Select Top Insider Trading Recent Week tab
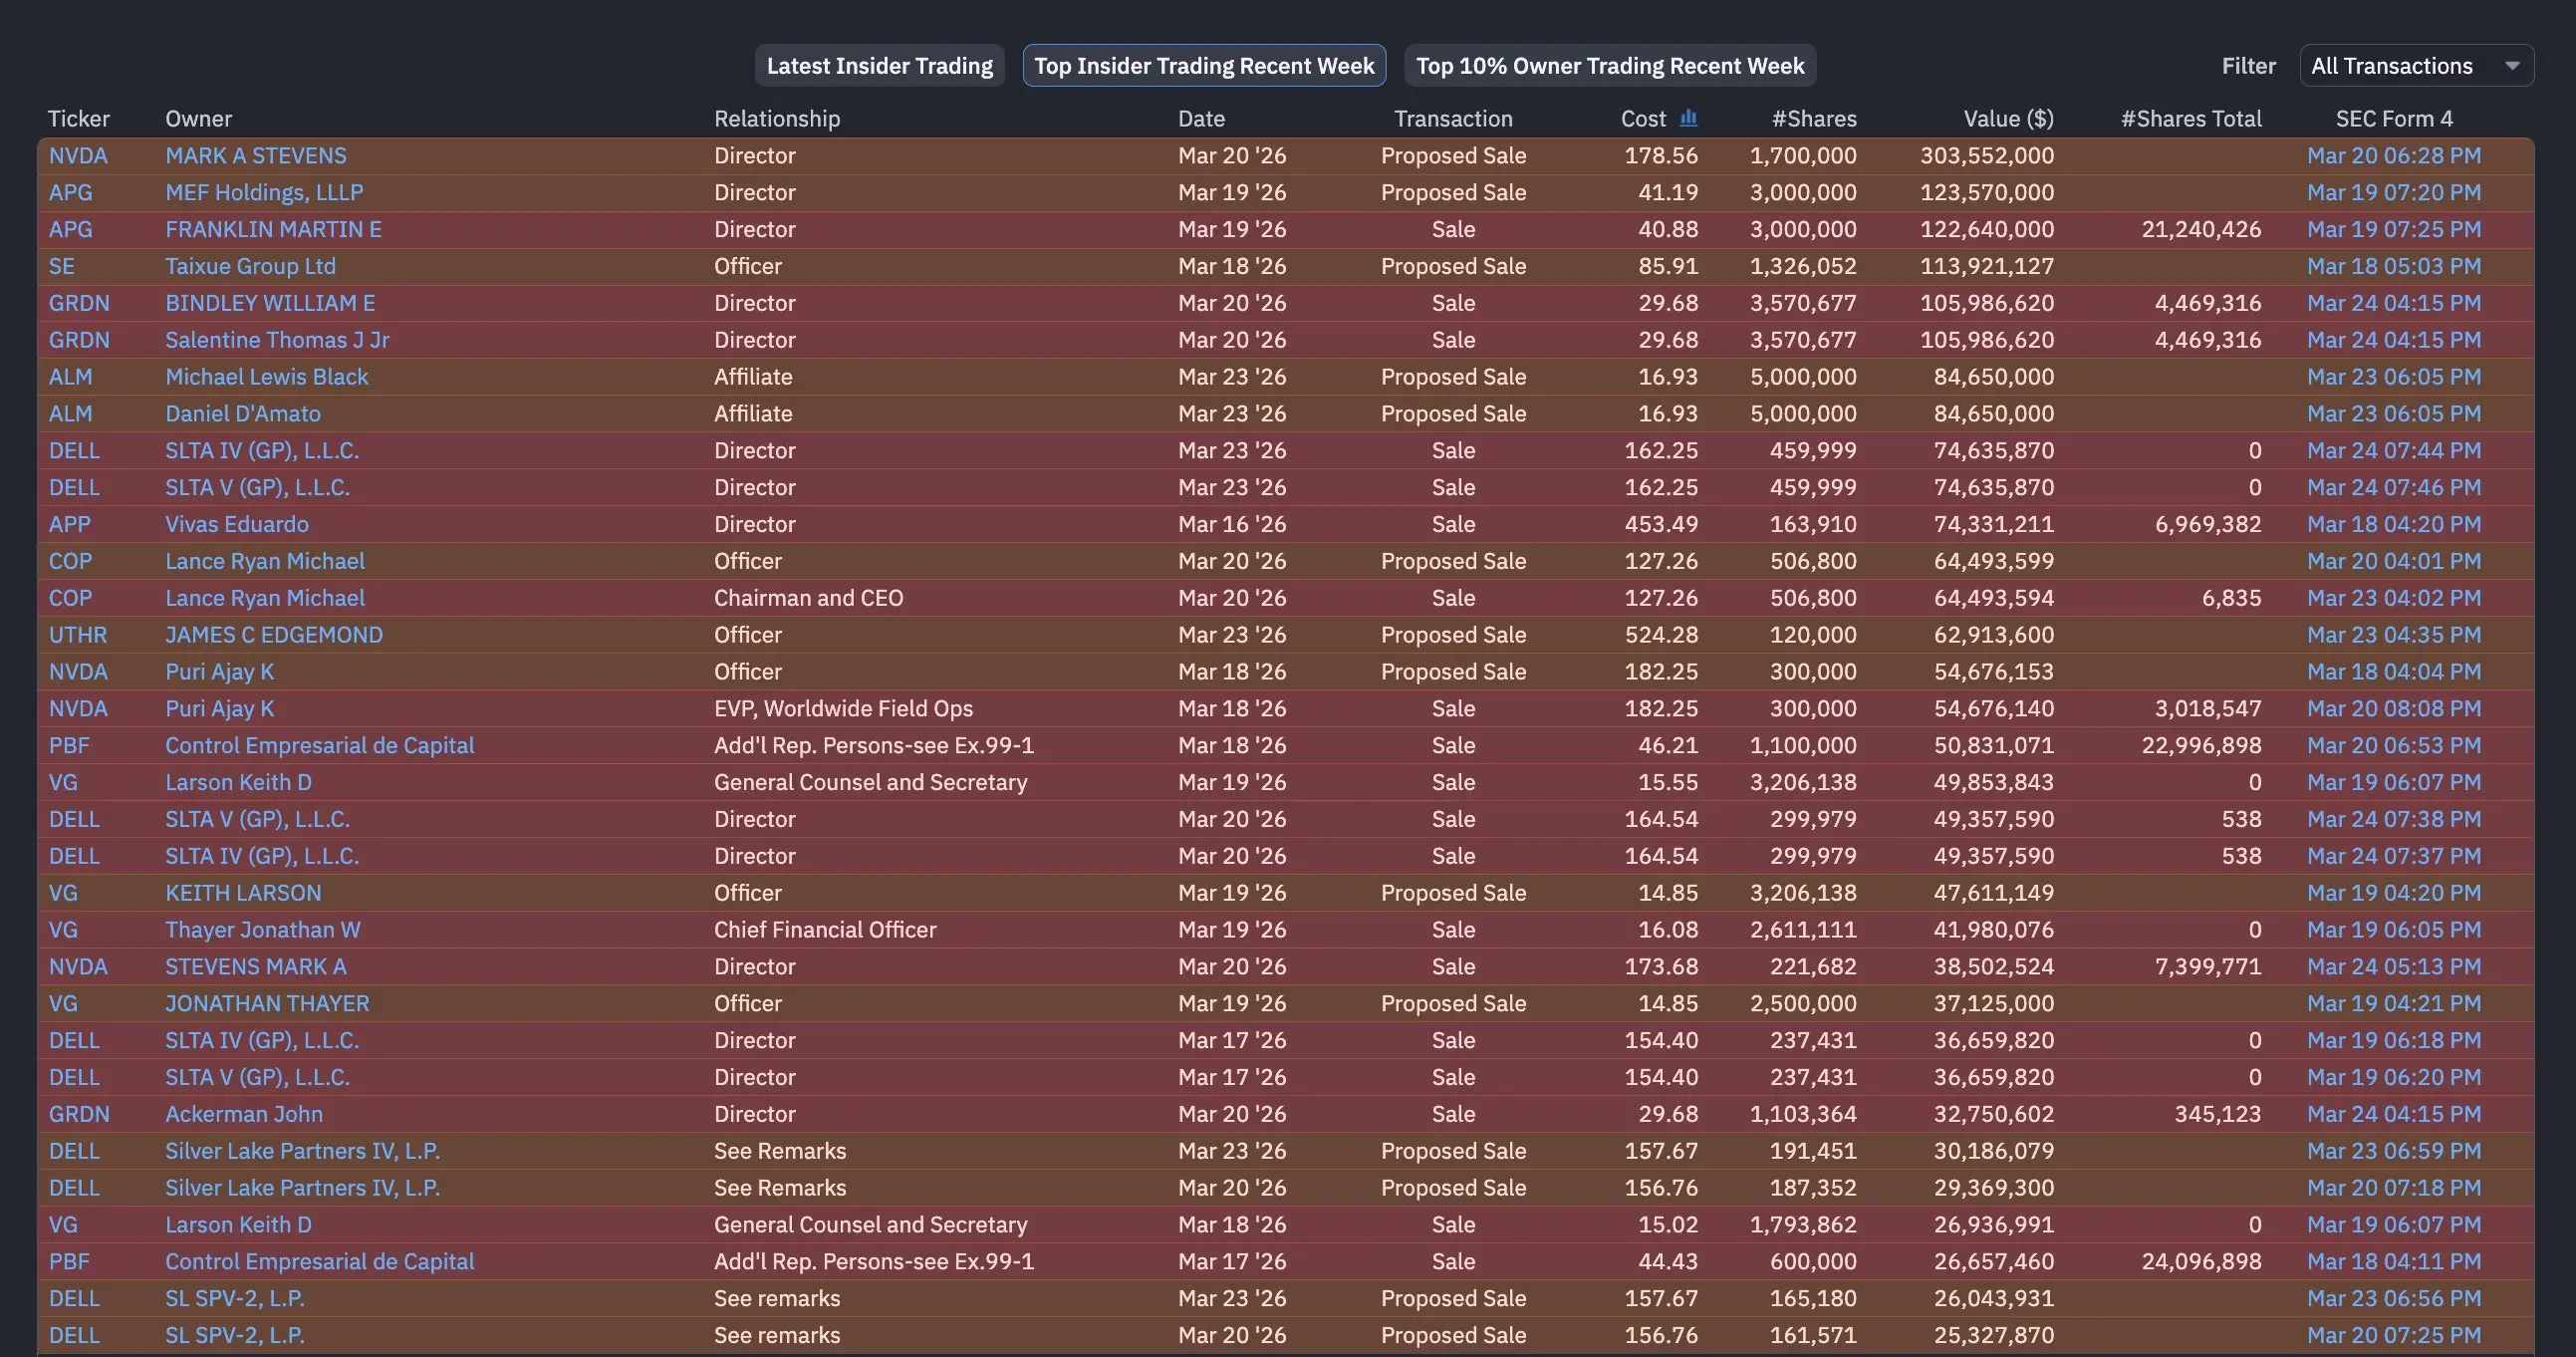Viewport: 2576px width, 1357px height. click(1203, 66)
